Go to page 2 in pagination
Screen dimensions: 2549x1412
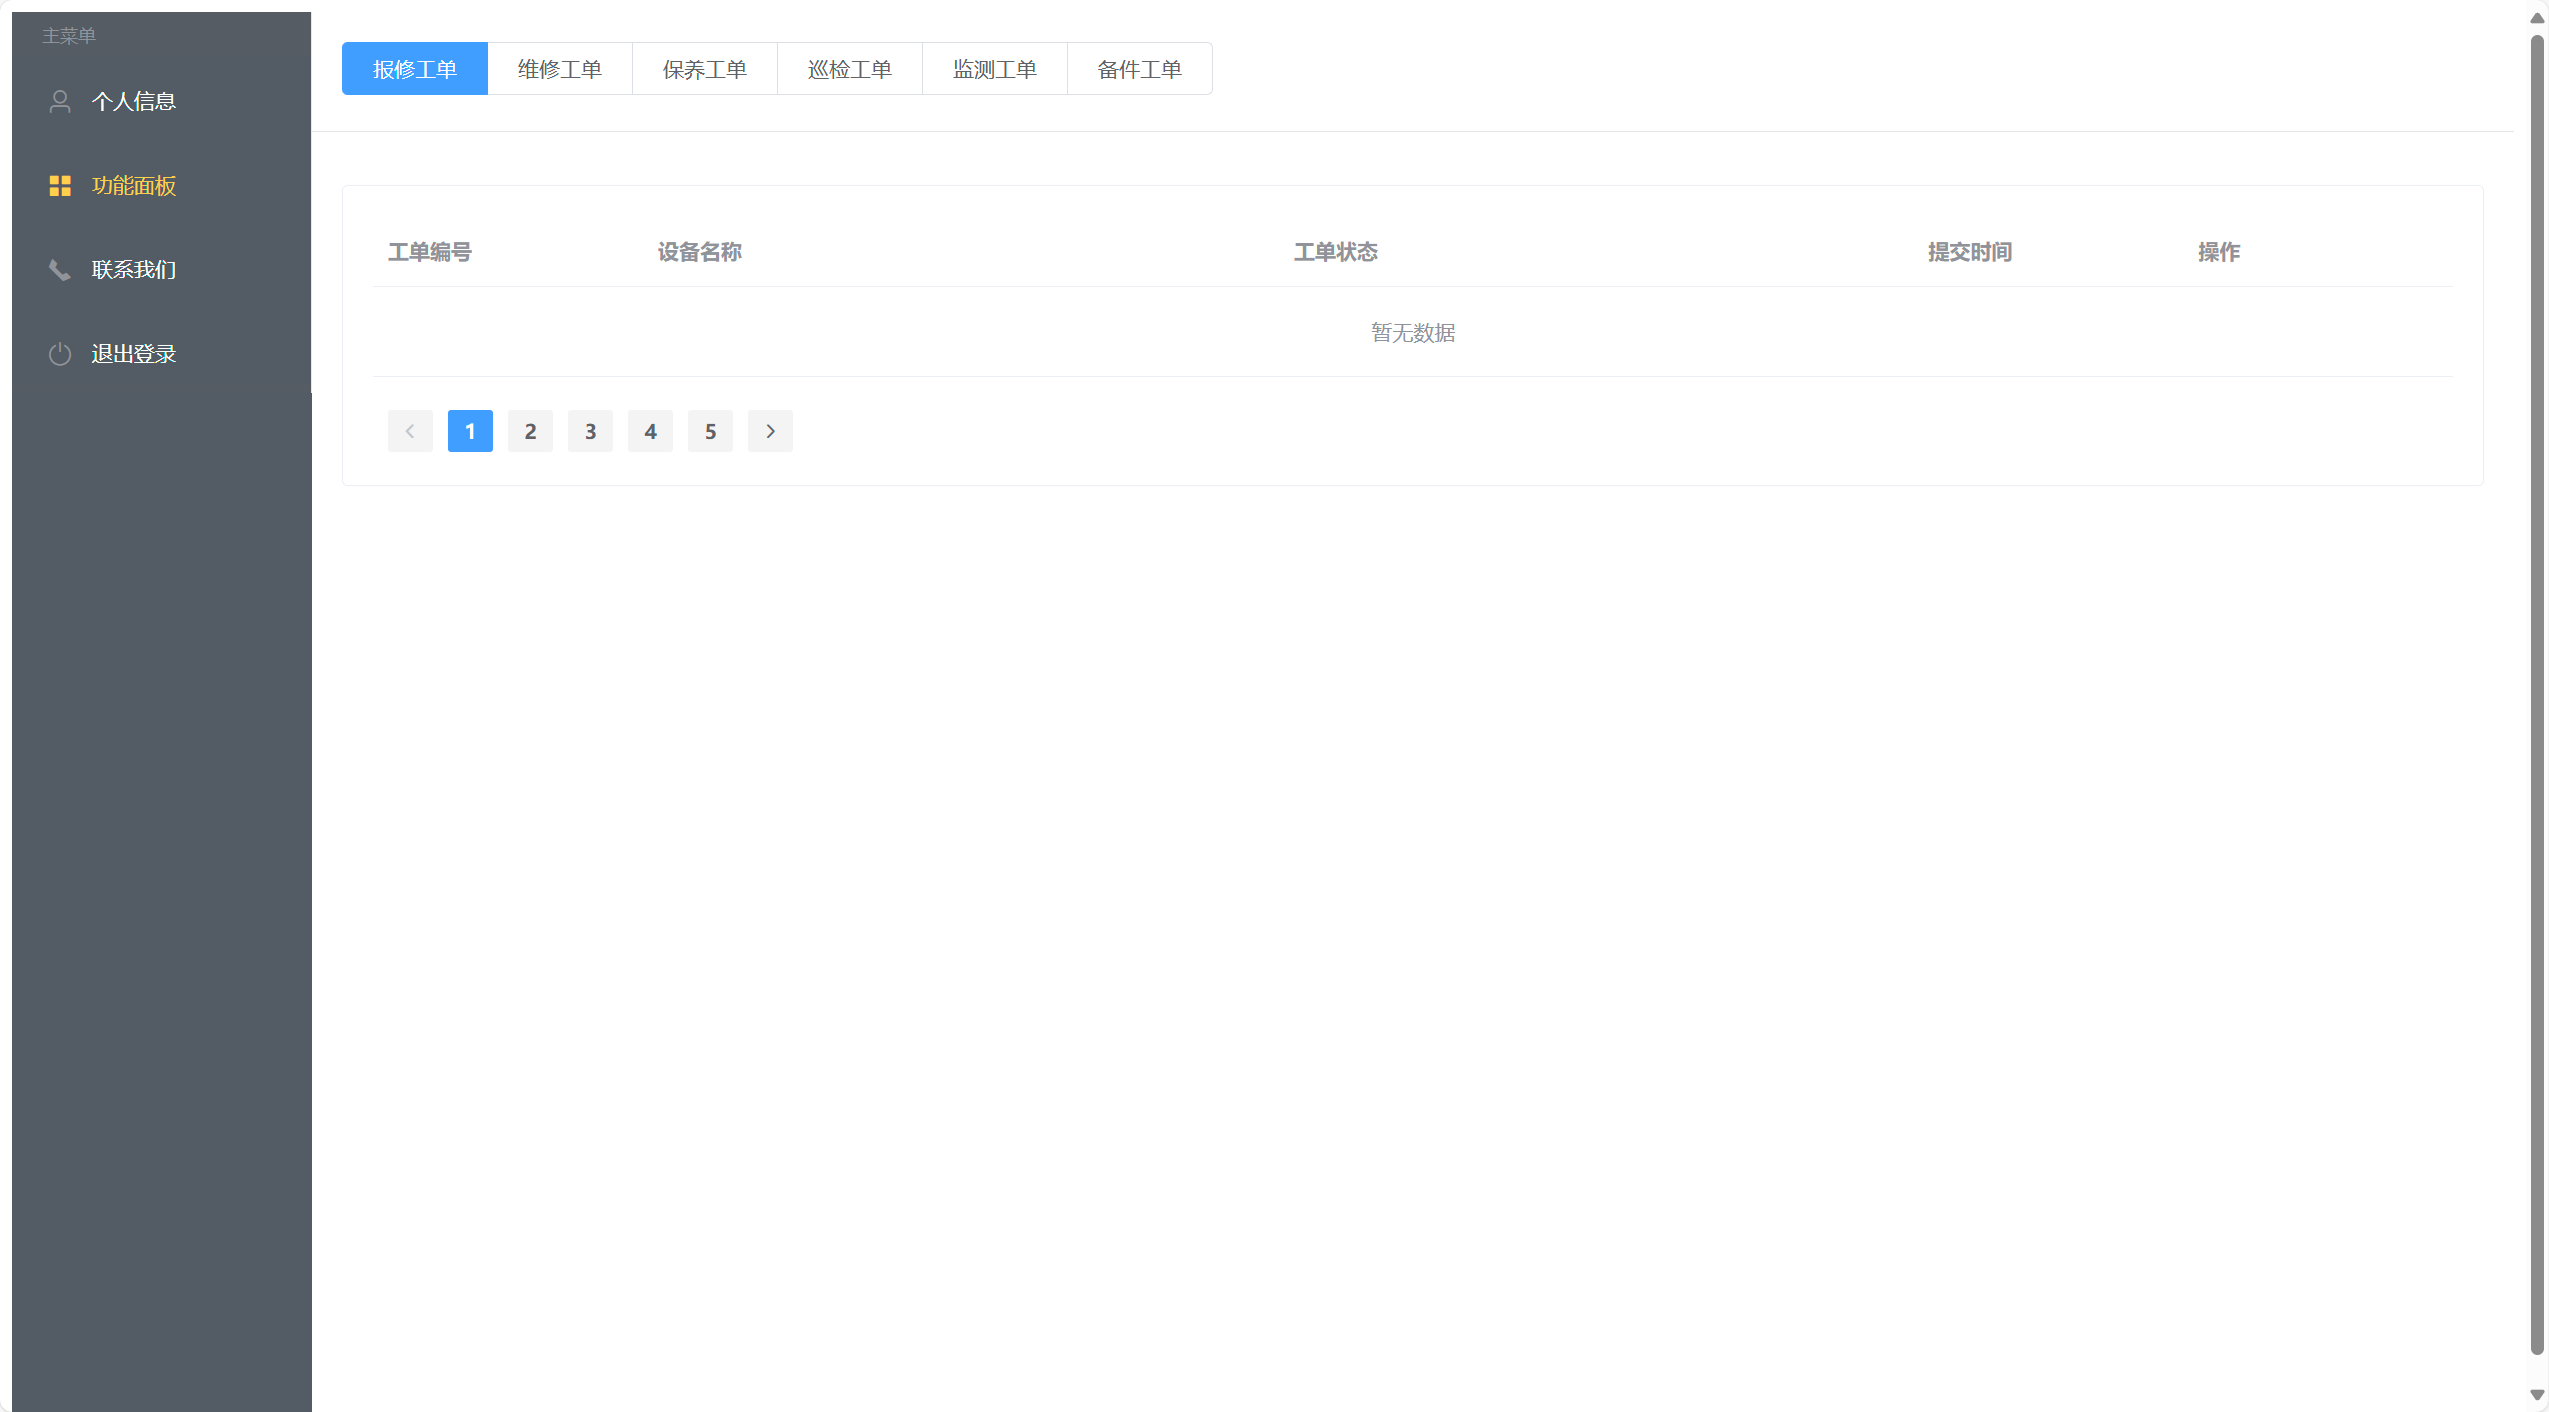click(x=530, y=431)
